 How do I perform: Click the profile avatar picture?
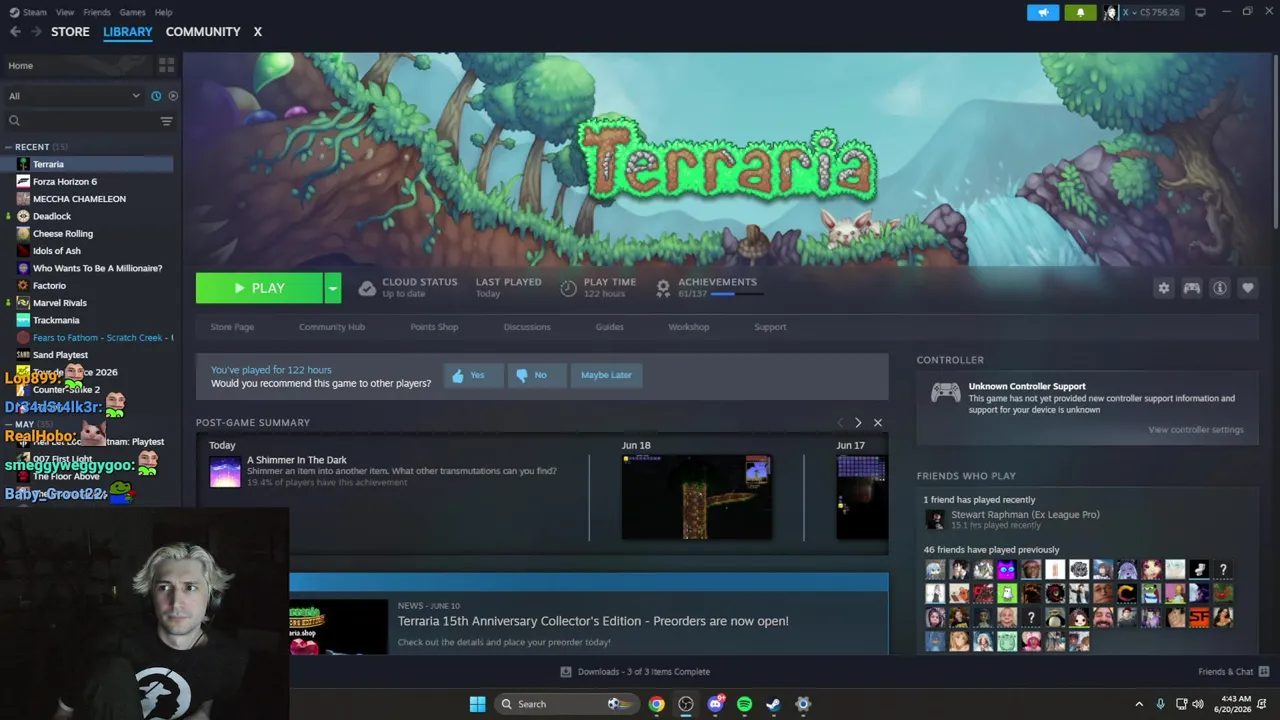click(1110, 12)
